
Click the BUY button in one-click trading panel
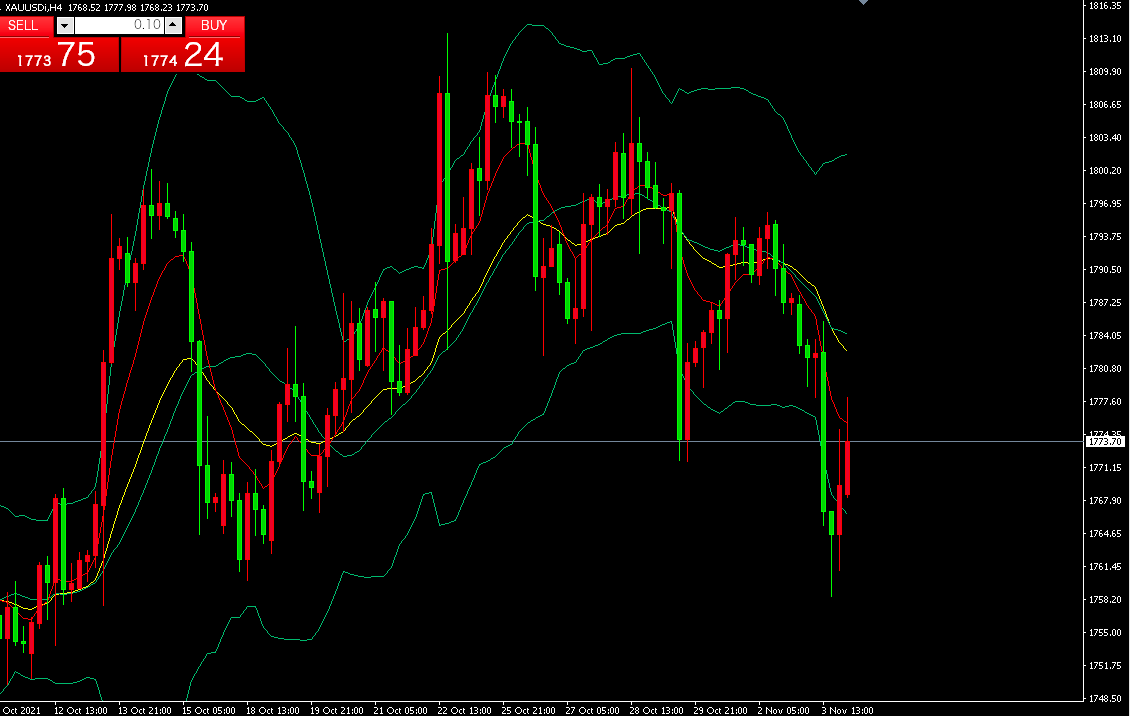pos(214,25)
